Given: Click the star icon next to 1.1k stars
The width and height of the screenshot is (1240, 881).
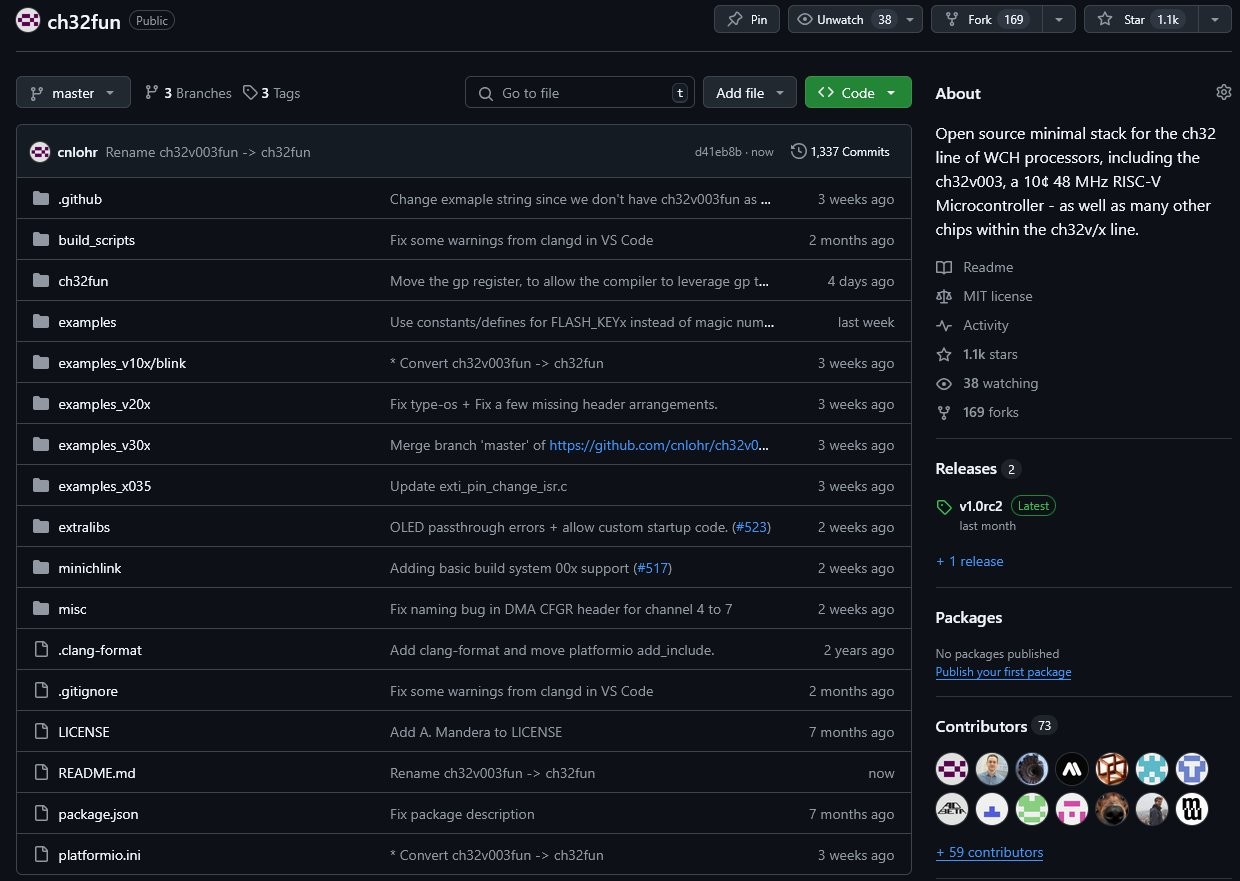Looking at the screenshot, I should (944, 354).
